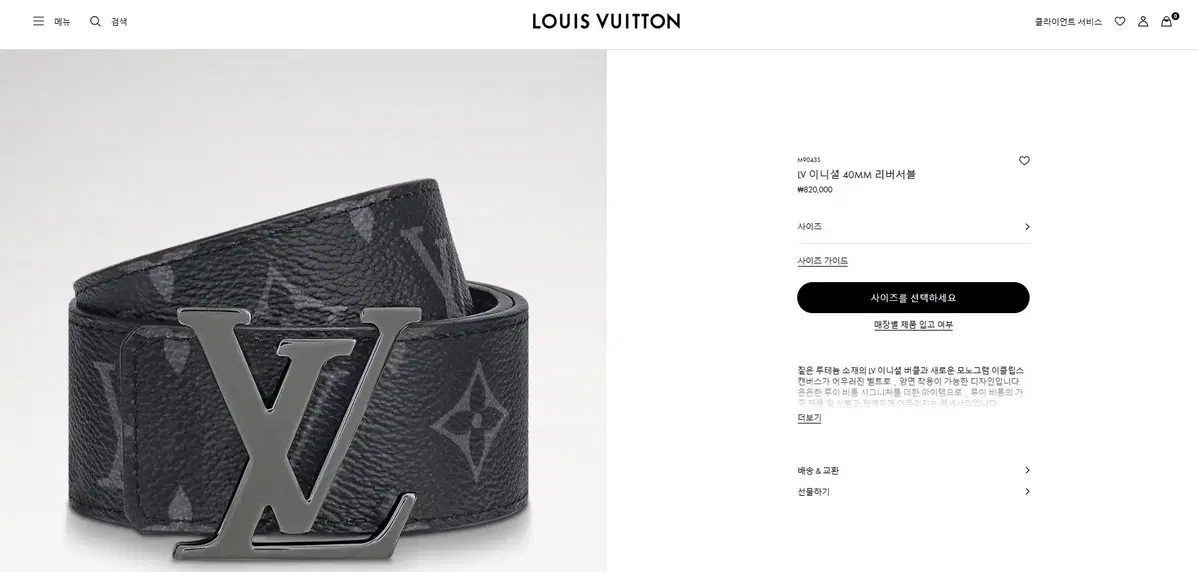
Task: Expand the 선물하기 gifting section
Action: coord(913,492)
